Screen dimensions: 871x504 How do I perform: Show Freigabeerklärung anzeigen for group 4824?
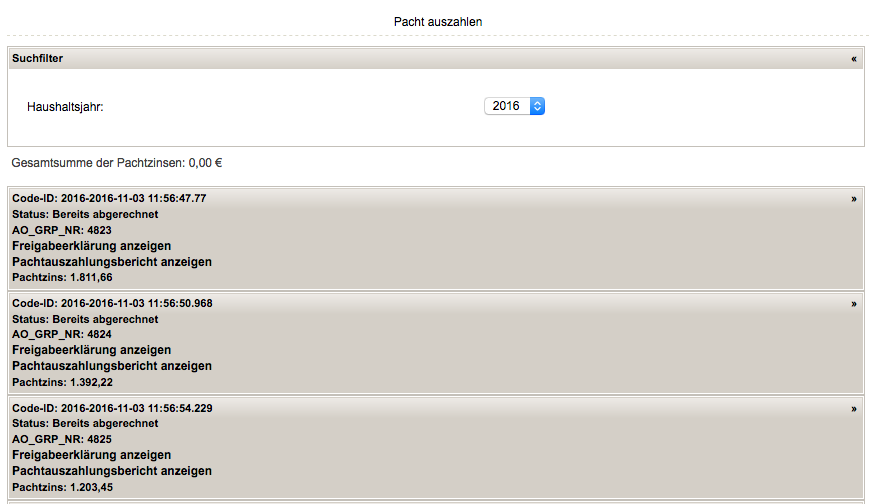coord(91,350)
